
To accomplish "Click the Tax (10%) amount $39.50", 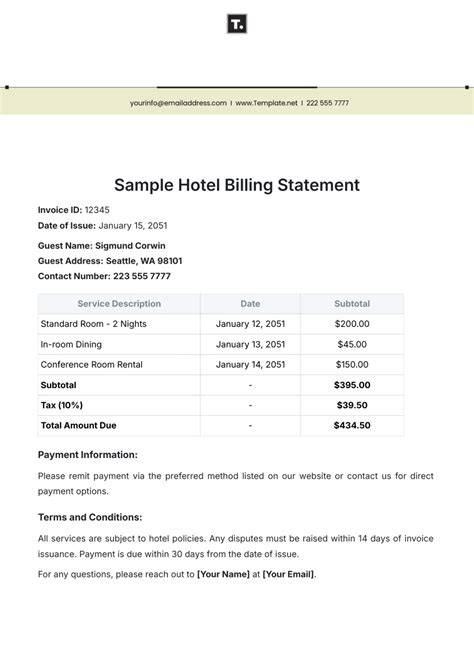I will click(x=352, y=405).
